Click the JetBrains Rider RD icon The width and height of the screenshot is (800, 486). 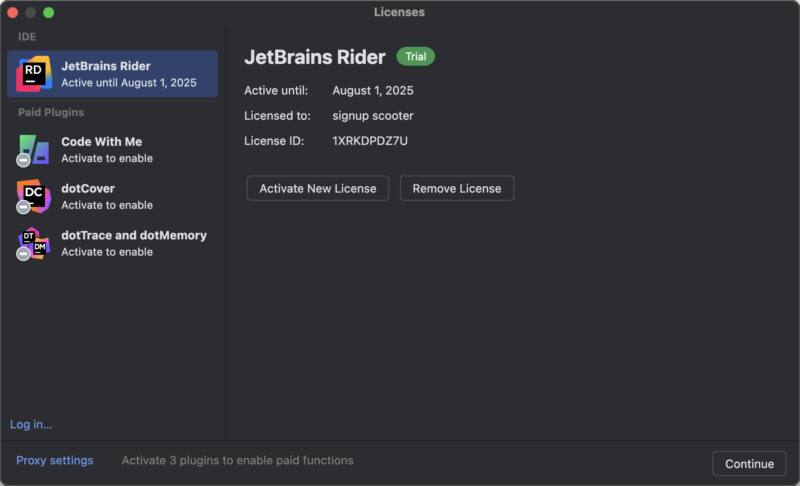point(34,74)
